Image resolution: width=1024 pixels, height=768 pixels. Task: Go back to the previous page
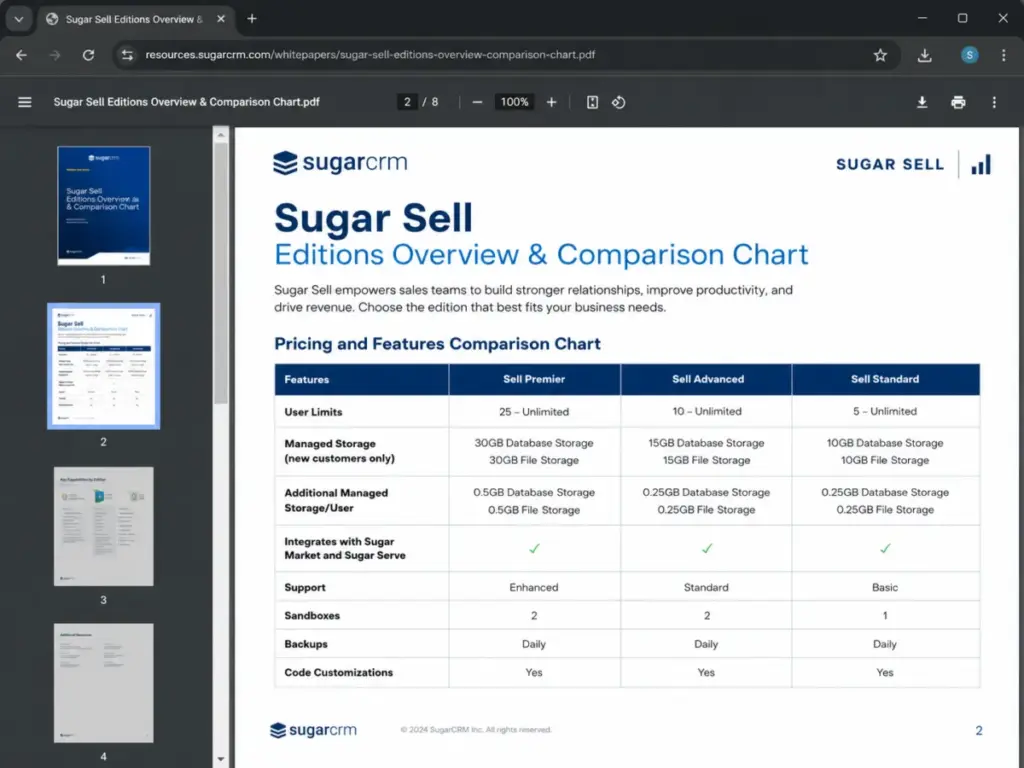click(22, 55)
